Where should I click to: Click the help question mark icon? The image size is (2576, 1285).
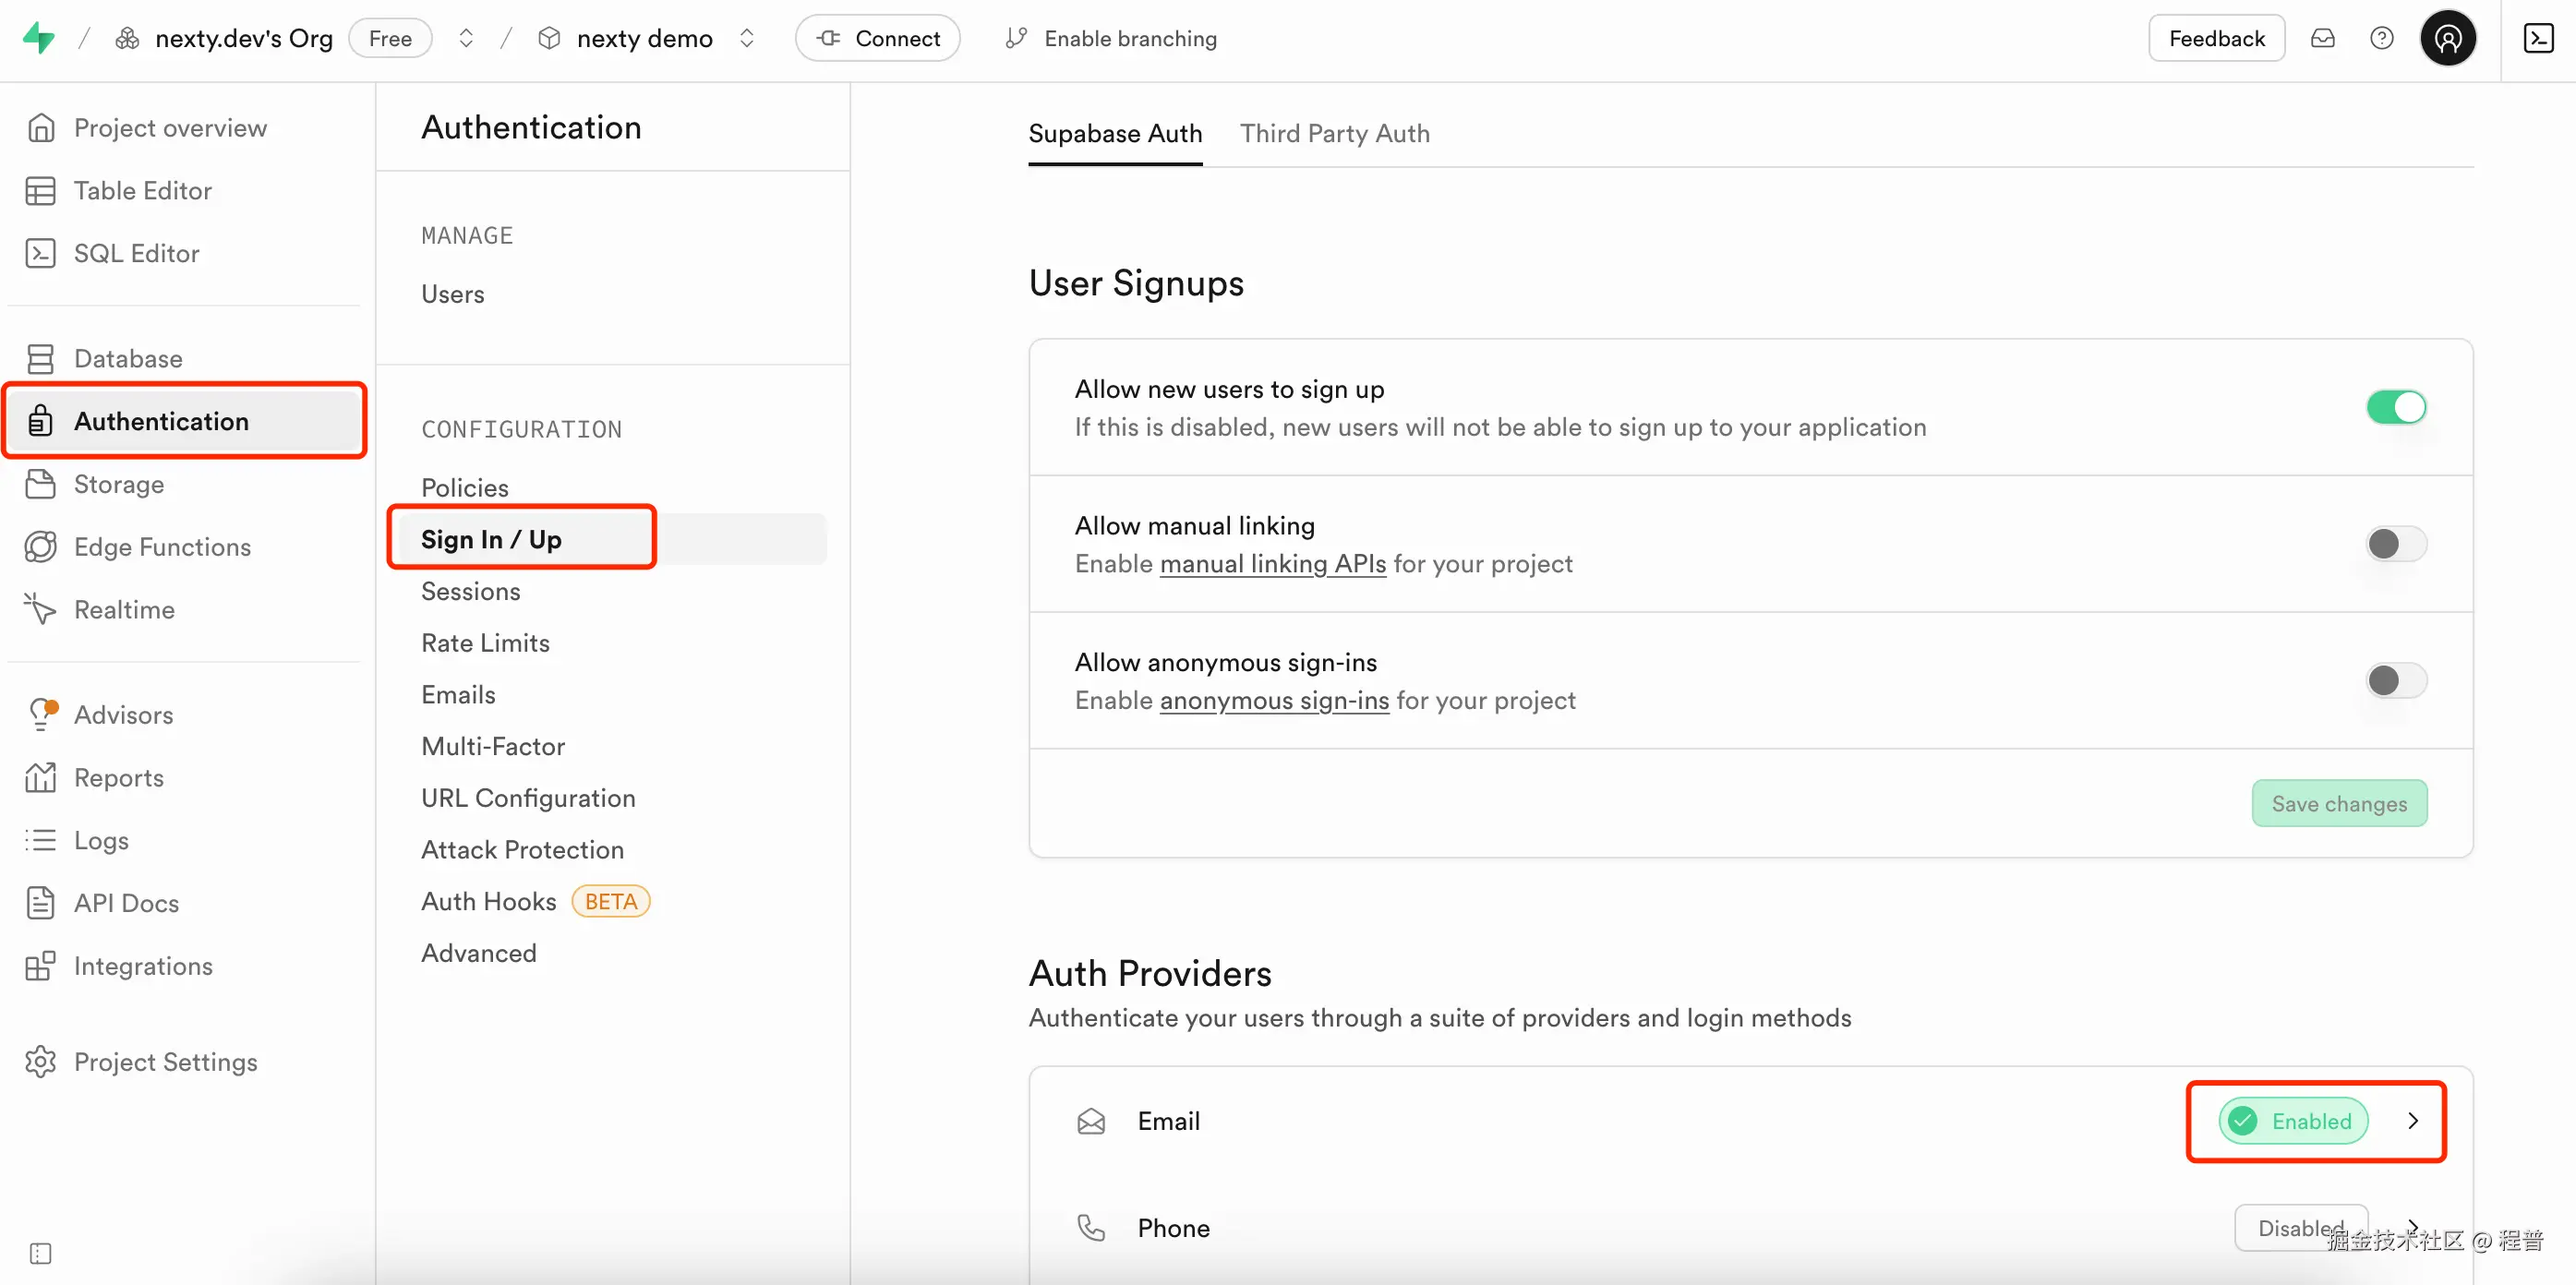[x=2381, y=38]
